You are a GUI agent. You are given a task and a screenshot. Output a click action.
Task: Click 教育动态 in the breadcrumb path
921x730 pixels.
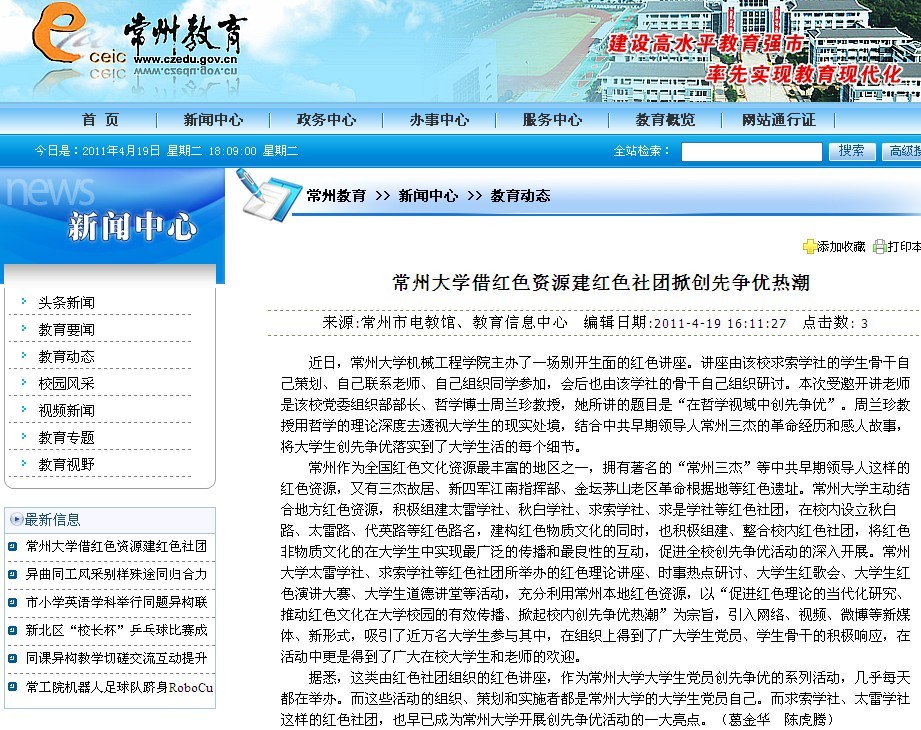520,196
